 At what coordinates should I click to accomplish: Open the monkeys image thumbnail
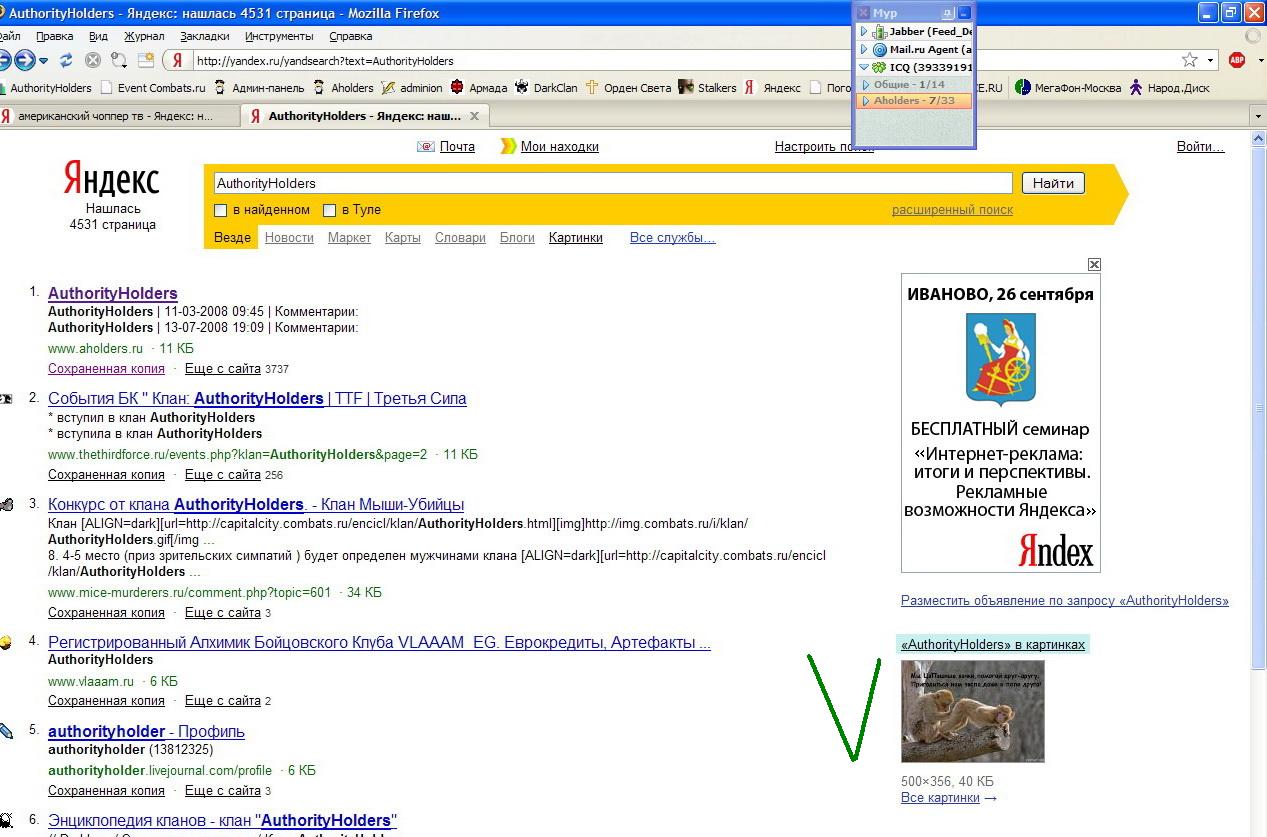(972, 711)
